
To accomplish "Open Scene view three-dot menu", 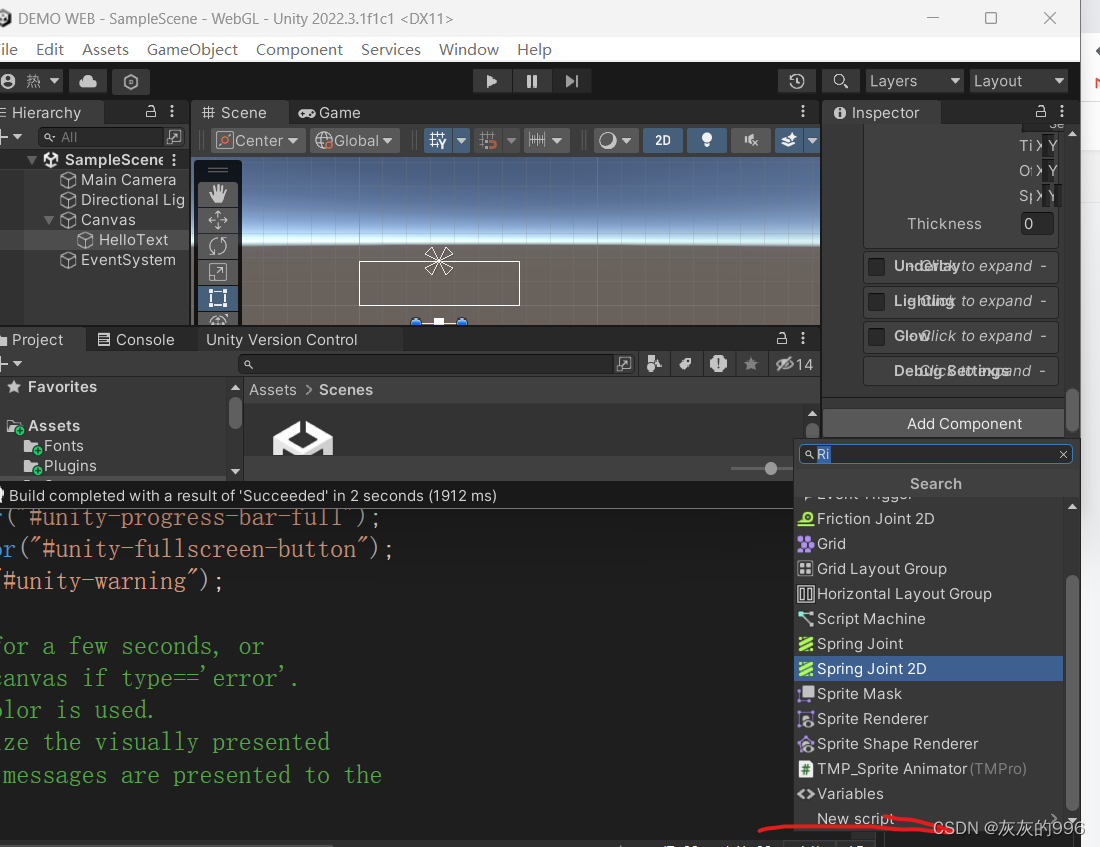I will click(x=803, y=112).
